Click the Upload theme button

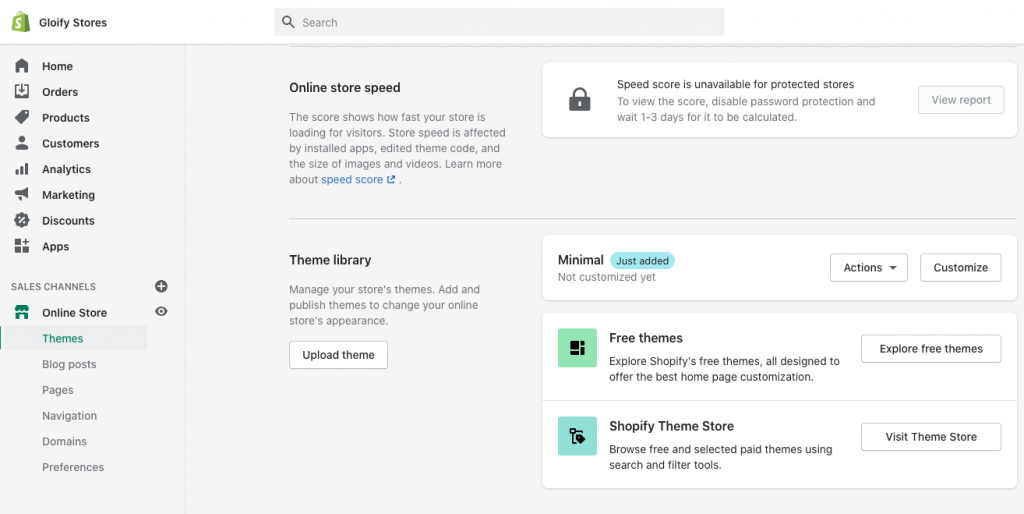(x=338, y=355)
